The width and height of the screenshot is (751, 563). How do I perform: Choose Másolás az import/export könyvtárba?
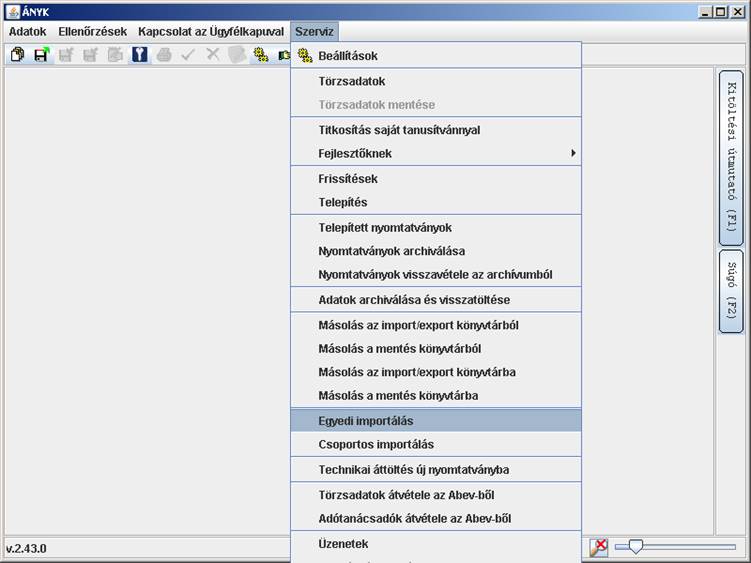[x=436, y=372]
